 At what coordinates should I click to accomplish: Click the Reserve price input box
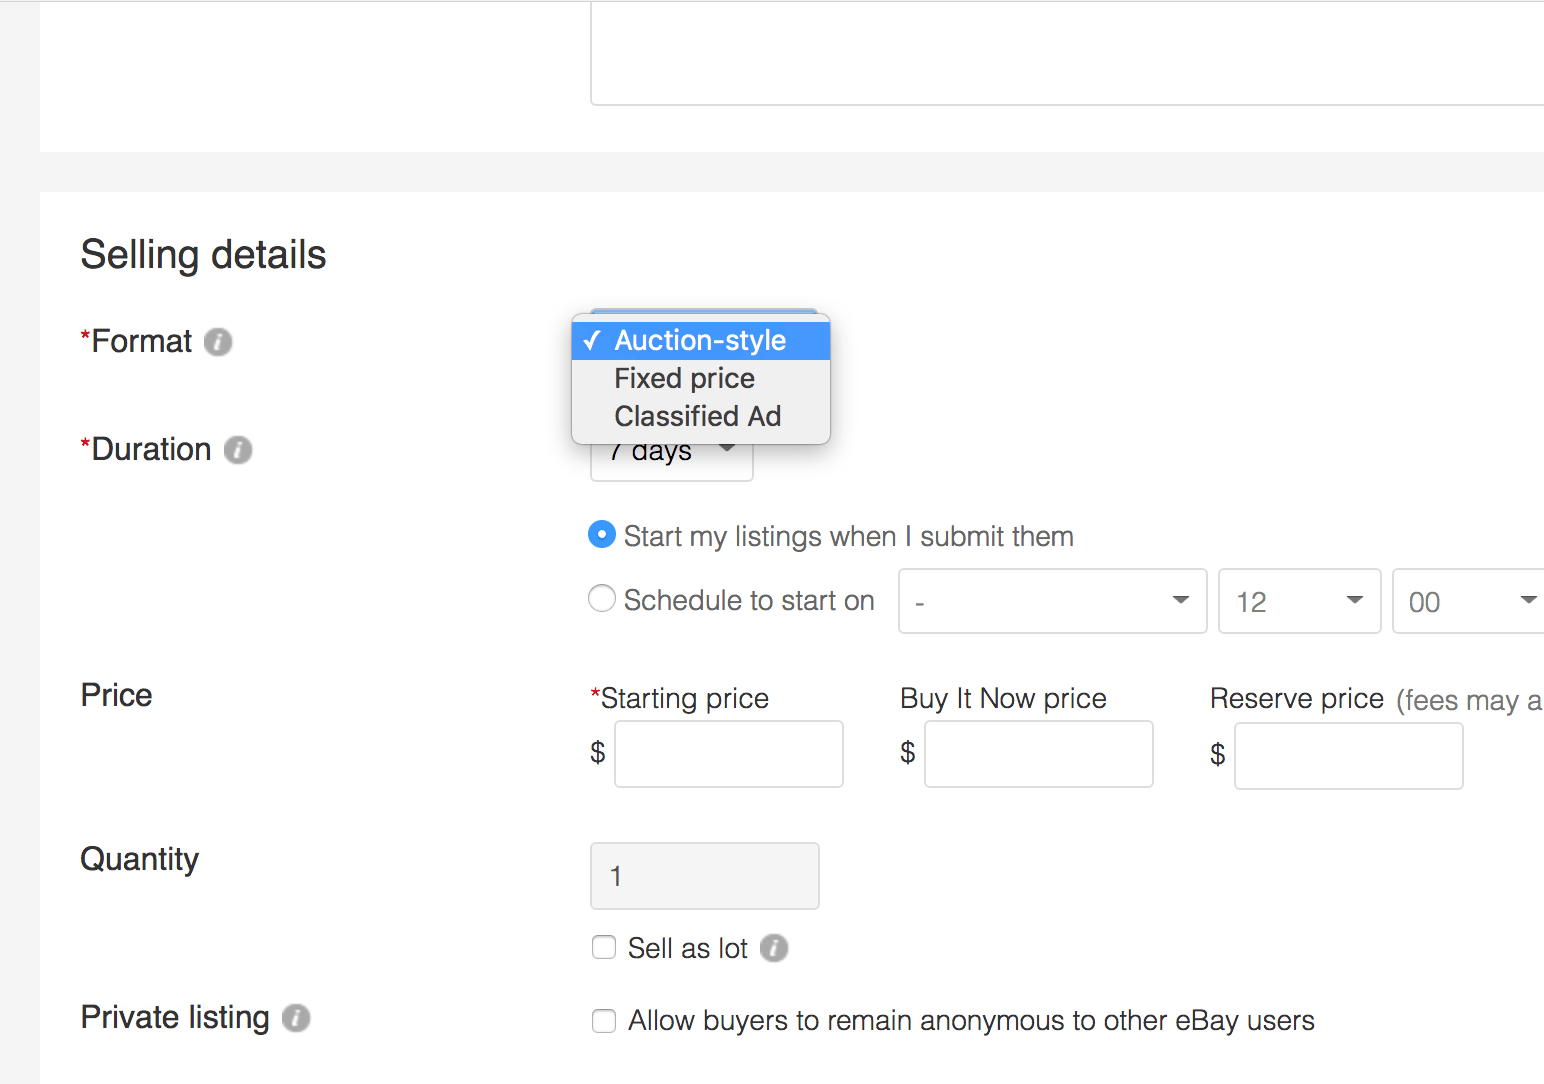pyautogui.click(x=1348, y=756)
